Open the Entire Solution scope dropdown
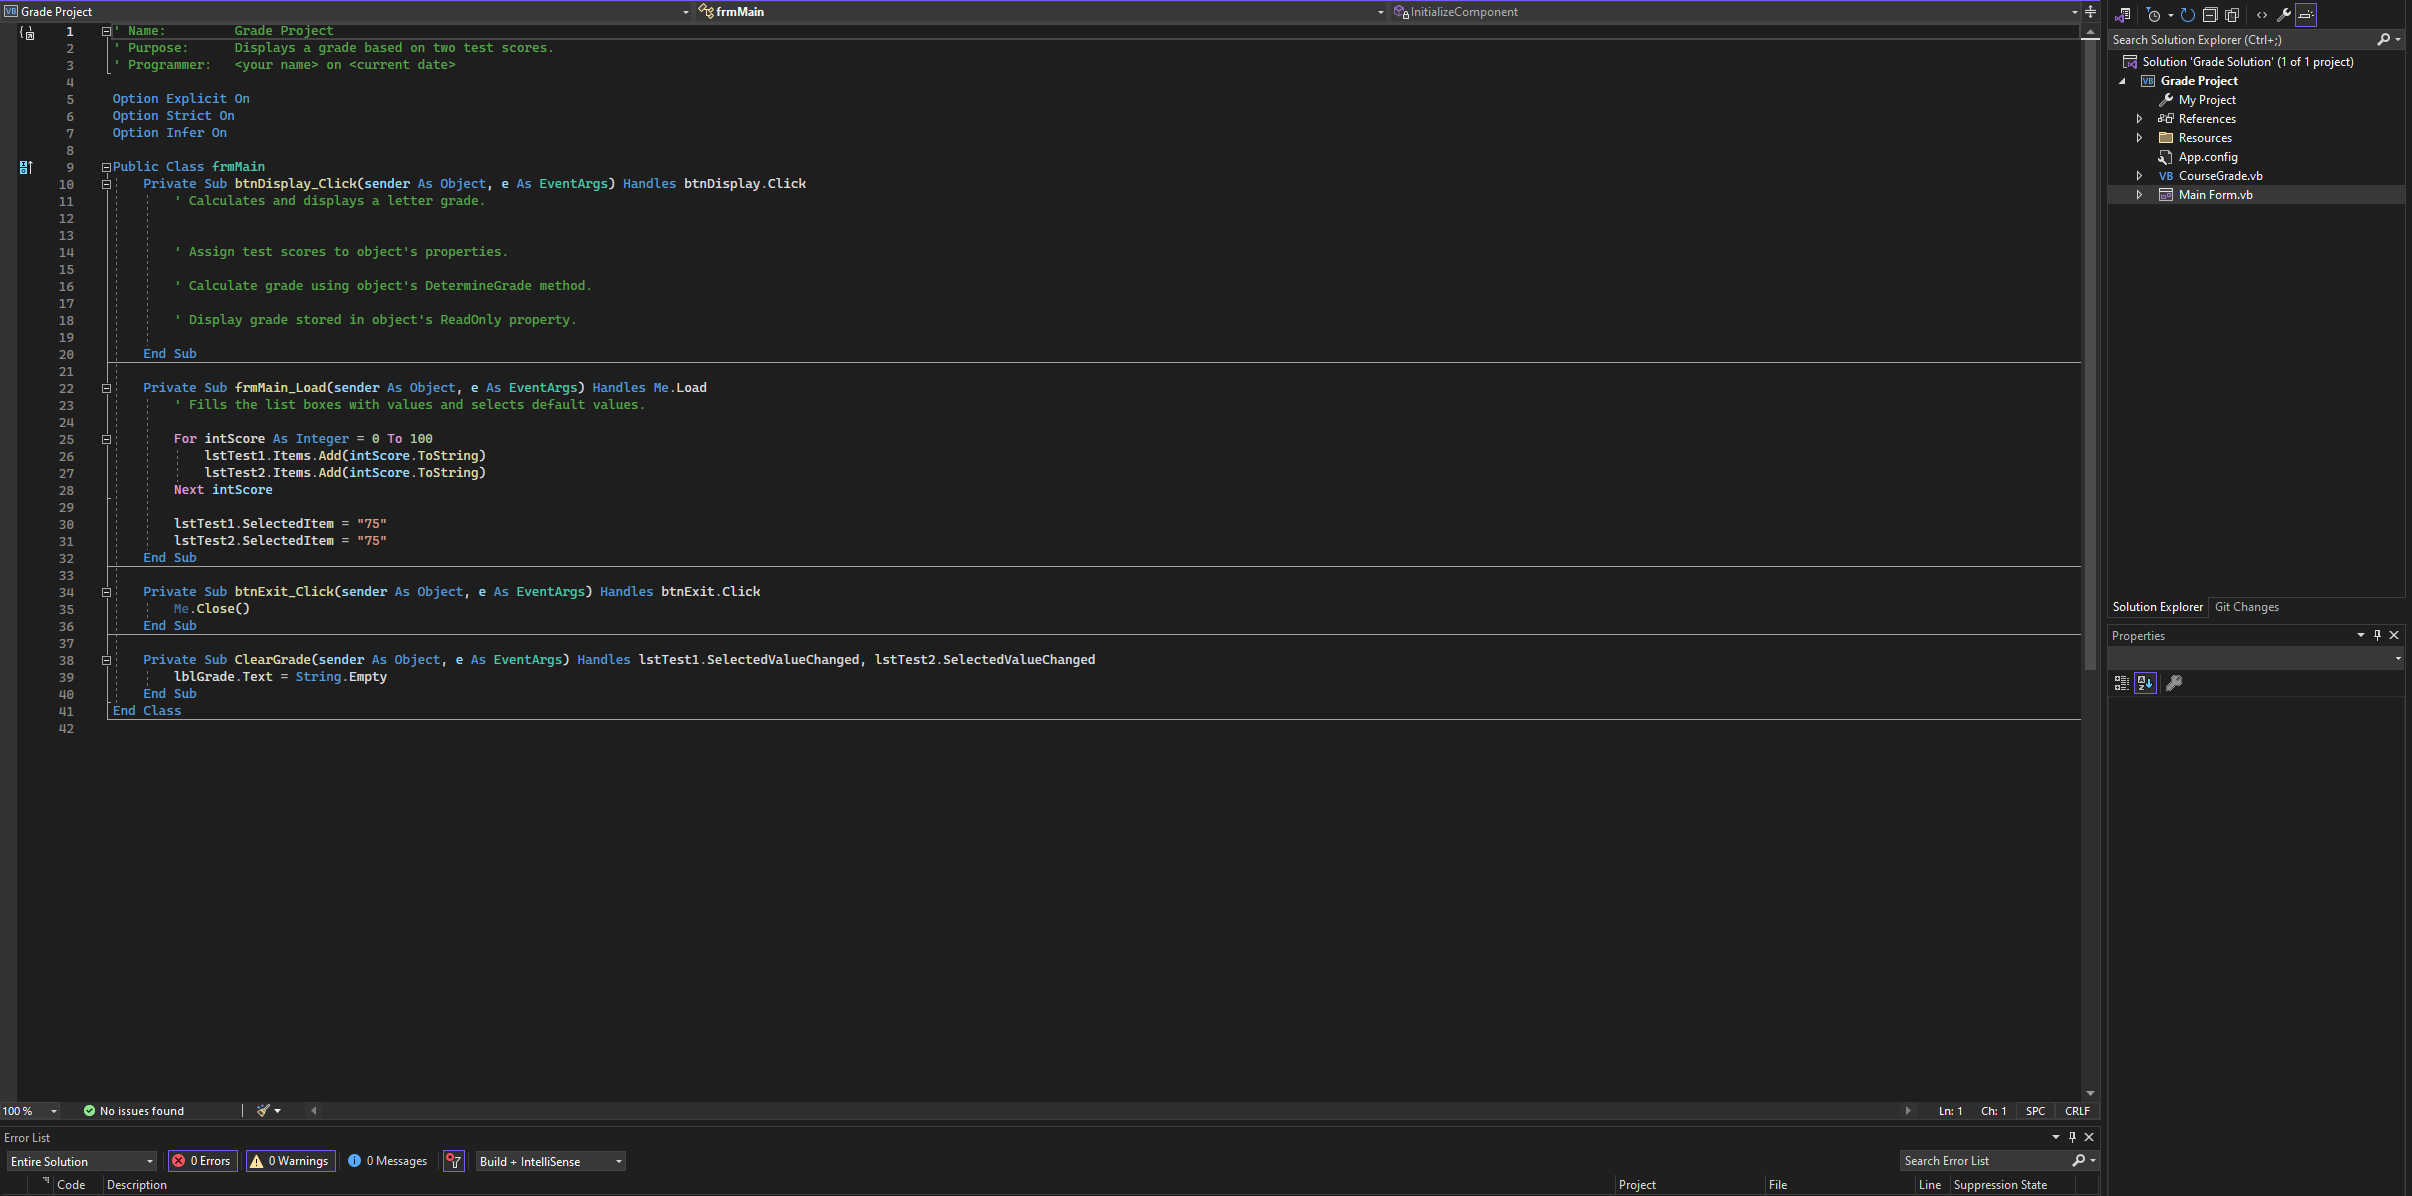Image resolution: width=2412 pixels, height=1196 pixels. click(82, 1161)
